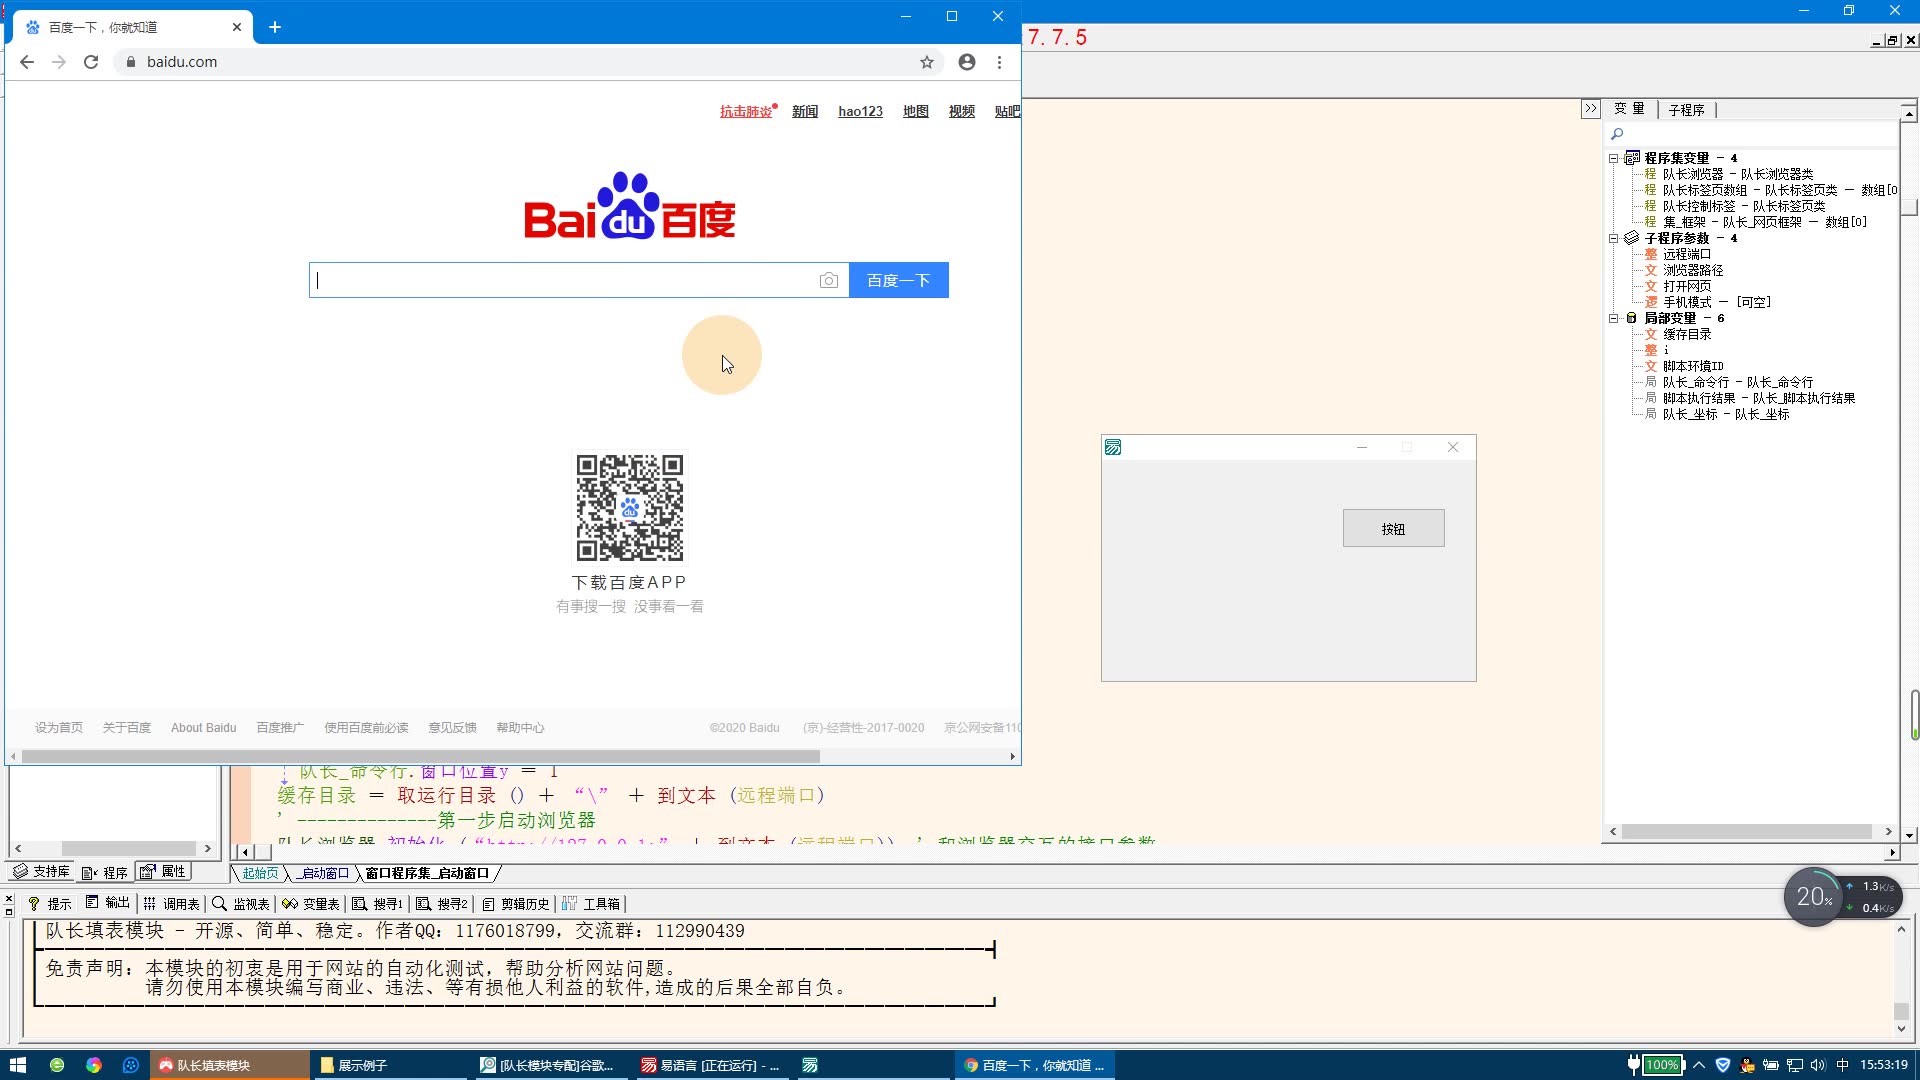Viewport: 1920px width, 1080px height.
Task: Open the 起始页 editor tab
Action: point(260,873)
